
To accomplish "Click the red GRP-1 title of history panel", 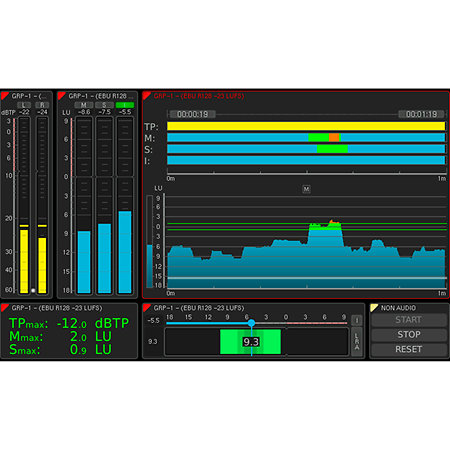I will click(199, 96).
